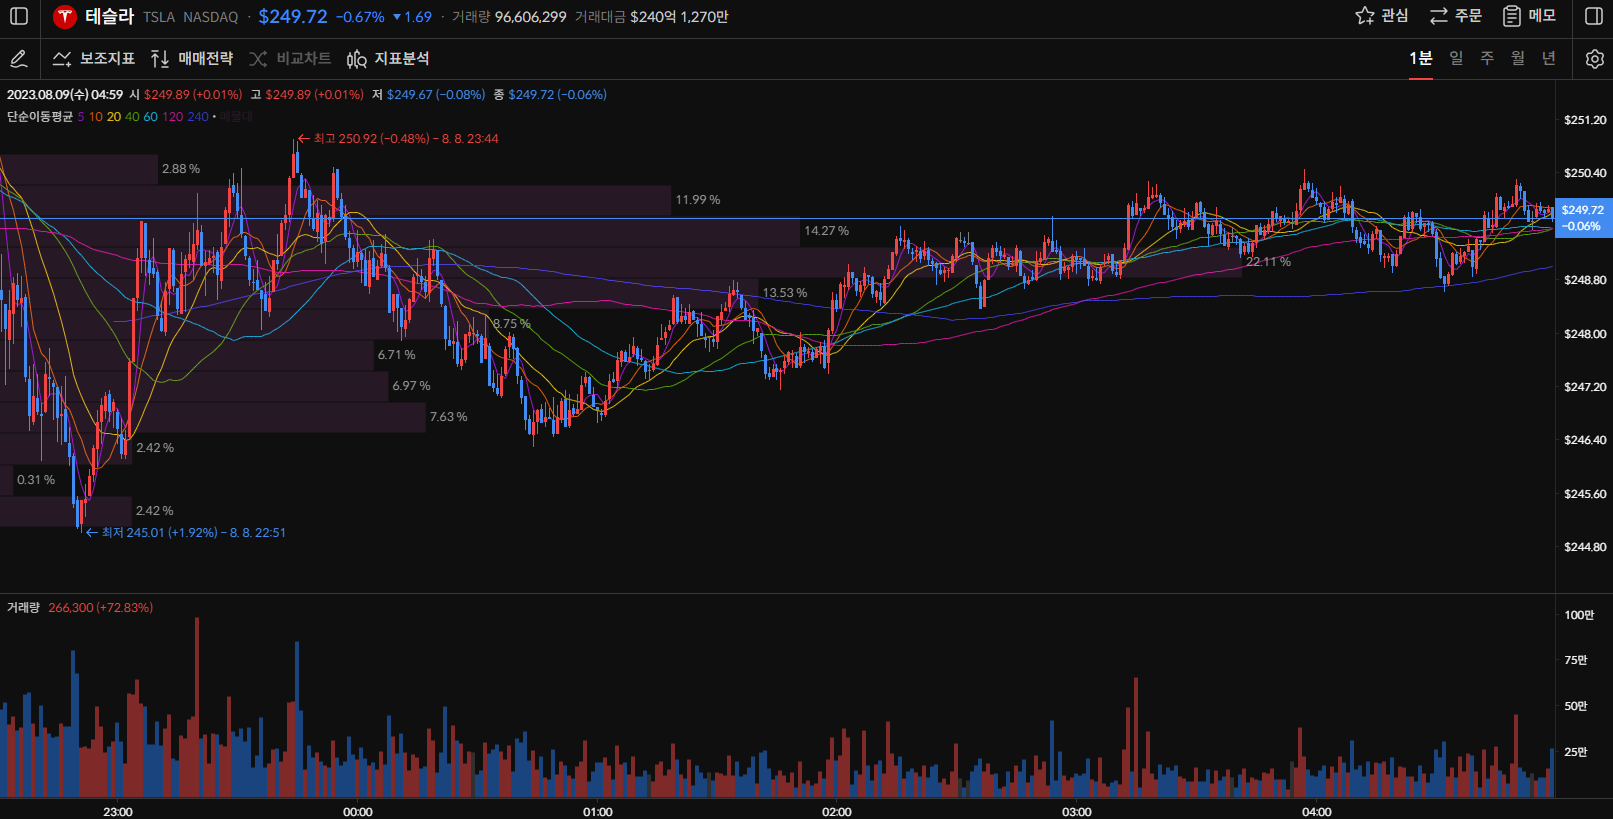Select moving average 40 label
Image resolution: width=1613 pixels, height=819 pixels.
click(132, 117)
